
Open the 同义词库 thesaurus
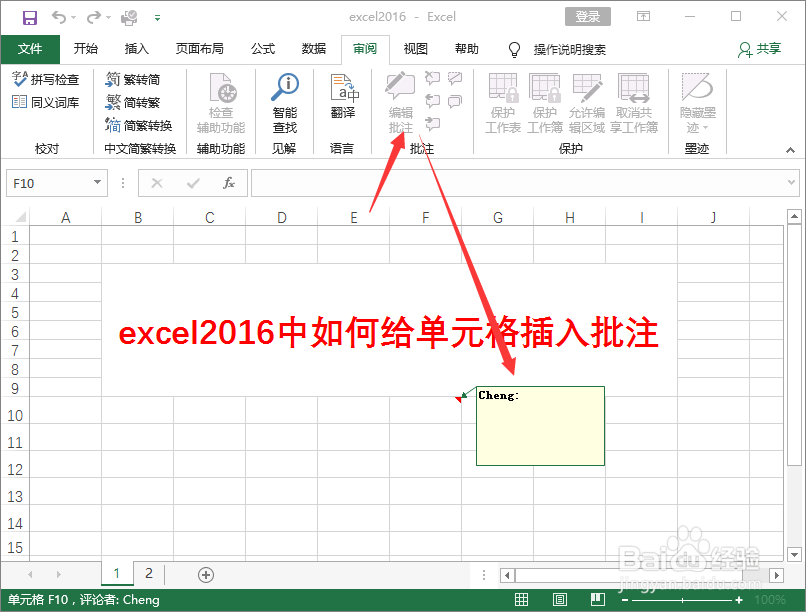coord(46,102)
